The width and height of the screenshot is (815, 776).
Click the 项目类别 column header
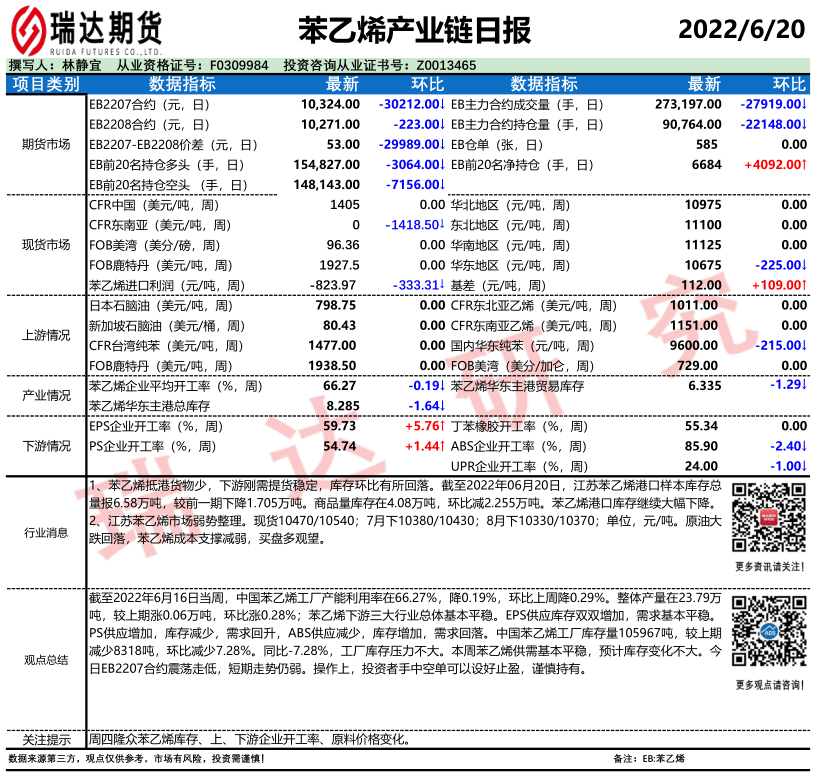coord(46,84)
